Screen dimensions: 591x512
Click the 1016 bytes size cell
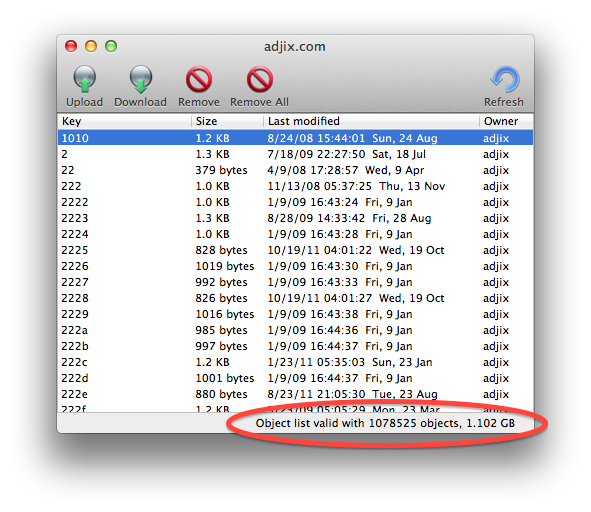pos(225,314)
